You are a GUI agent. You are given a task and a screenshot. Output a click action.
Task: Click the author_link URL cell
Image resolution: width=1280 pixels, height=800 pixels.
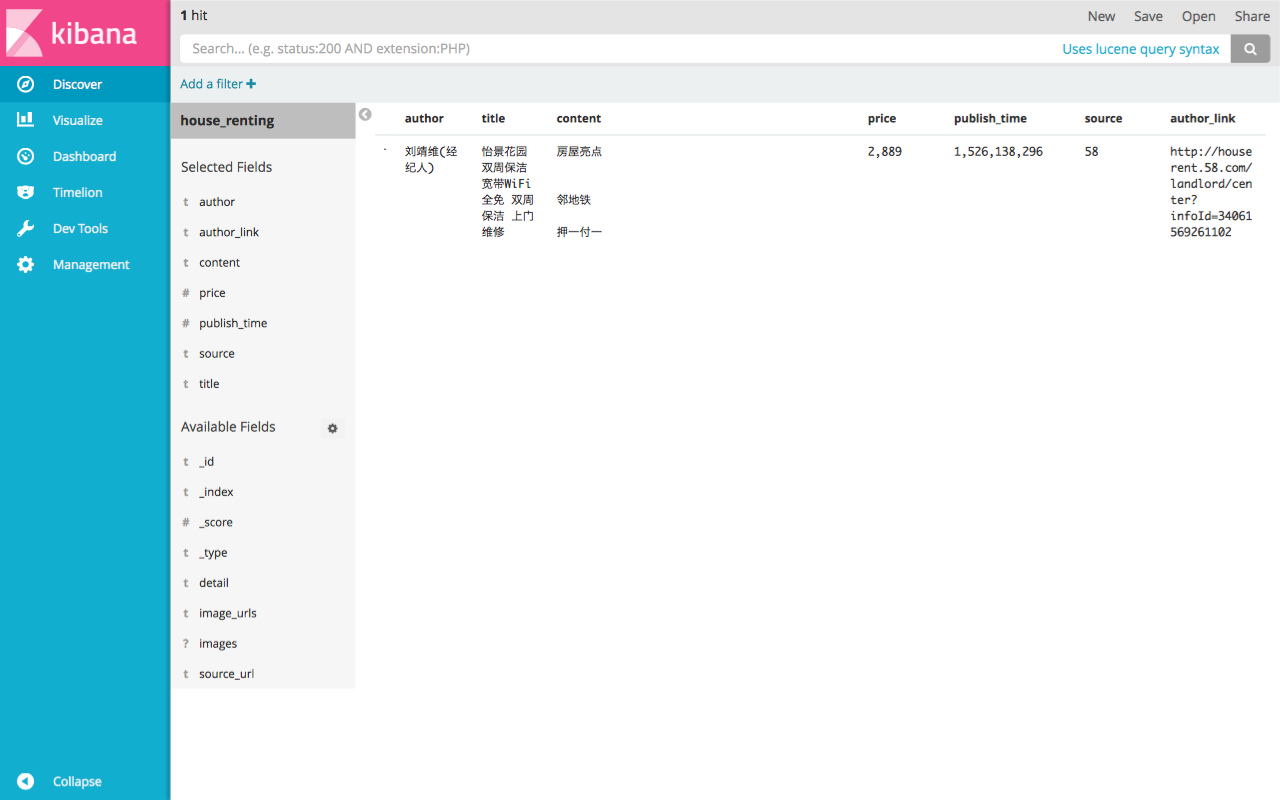click(1211, 192)
